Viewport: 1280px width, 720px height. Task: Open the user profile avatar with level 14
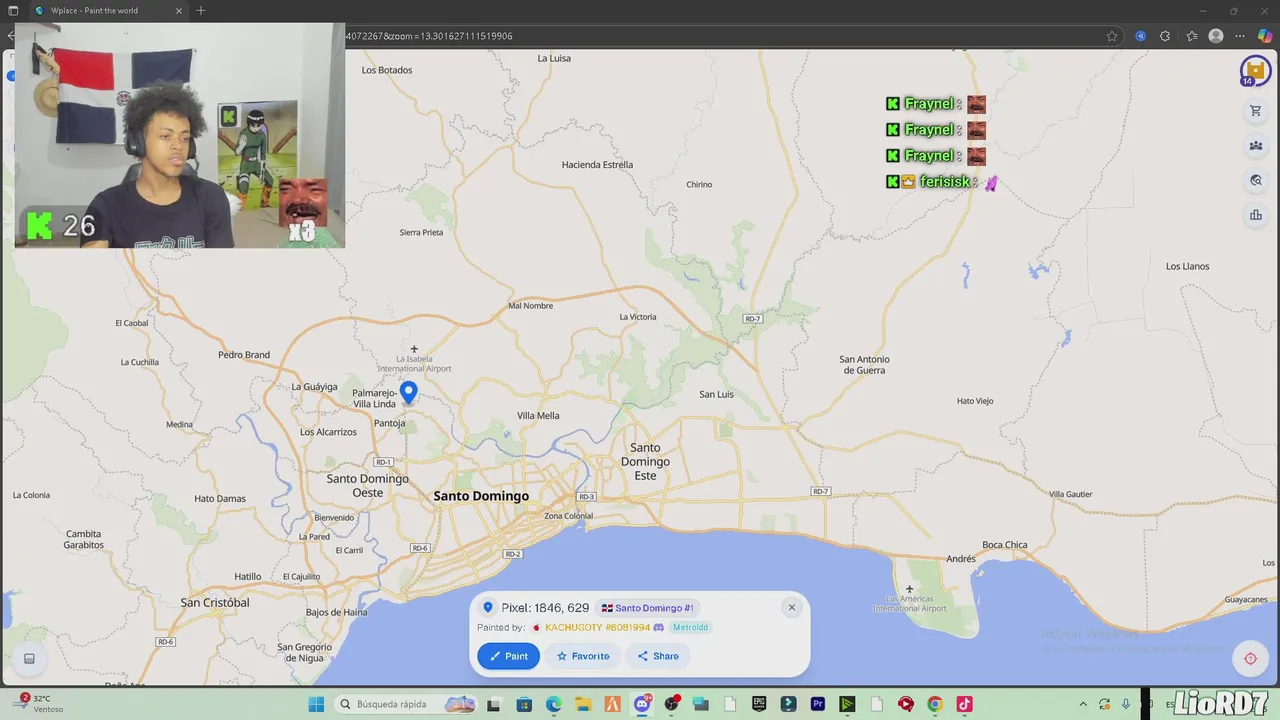1255,71
